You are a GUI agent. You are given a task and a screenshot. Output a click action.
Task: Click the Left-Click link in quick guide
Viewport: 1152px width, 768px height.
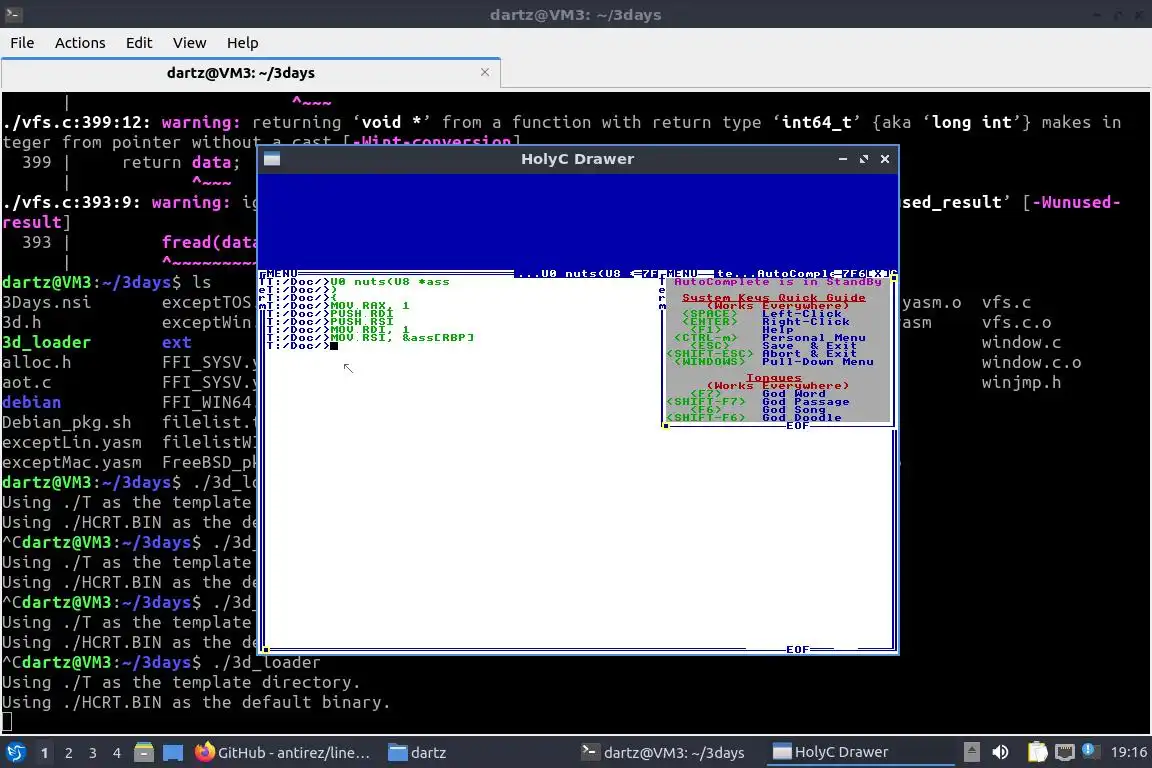click(802, 314)
